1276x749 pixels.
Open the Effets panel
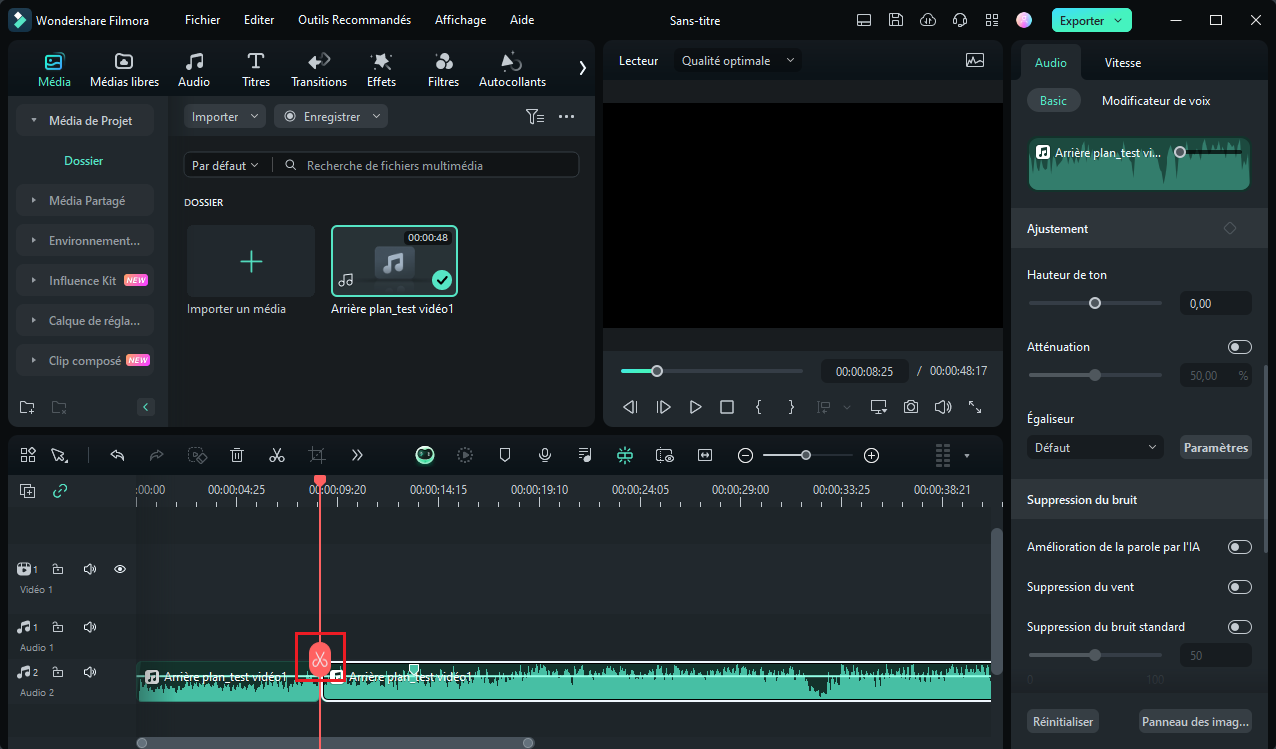pyautogui.click(x=381, y=70)
